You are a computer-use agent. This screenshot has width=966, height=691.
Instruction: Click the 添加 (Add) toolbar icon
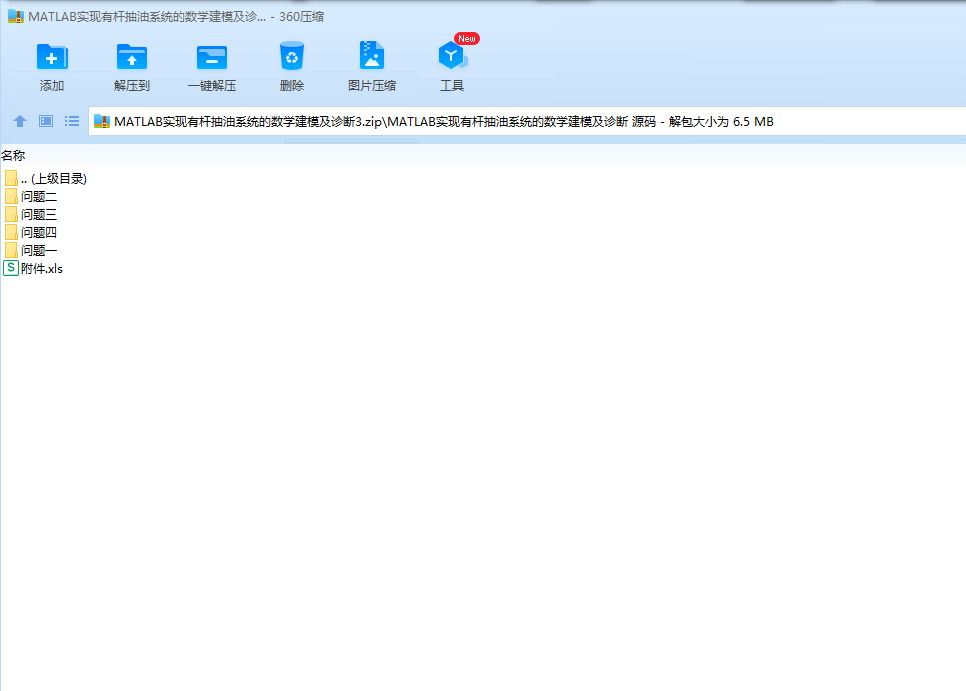[52, 57]
